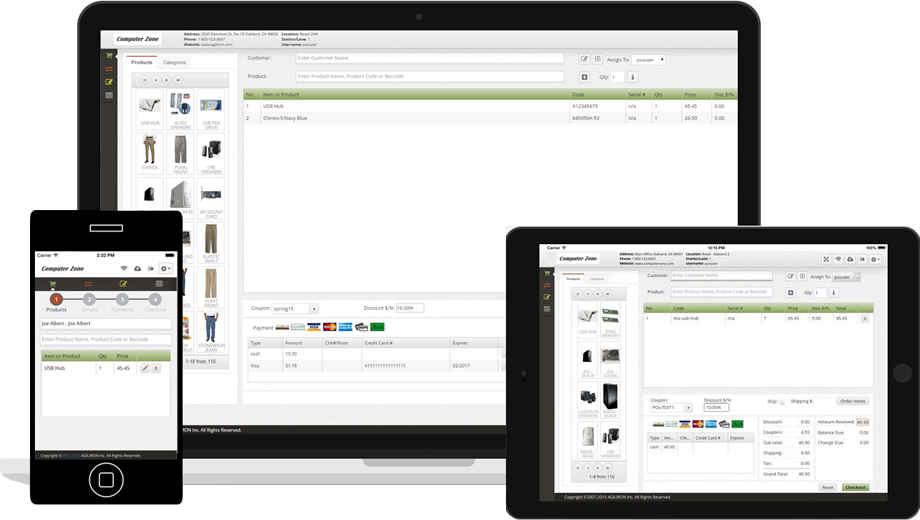This screenshot has height=520, width=920.
Task: Tap fullscreen expand icon on tablet header
Action: tap(826, 259)
